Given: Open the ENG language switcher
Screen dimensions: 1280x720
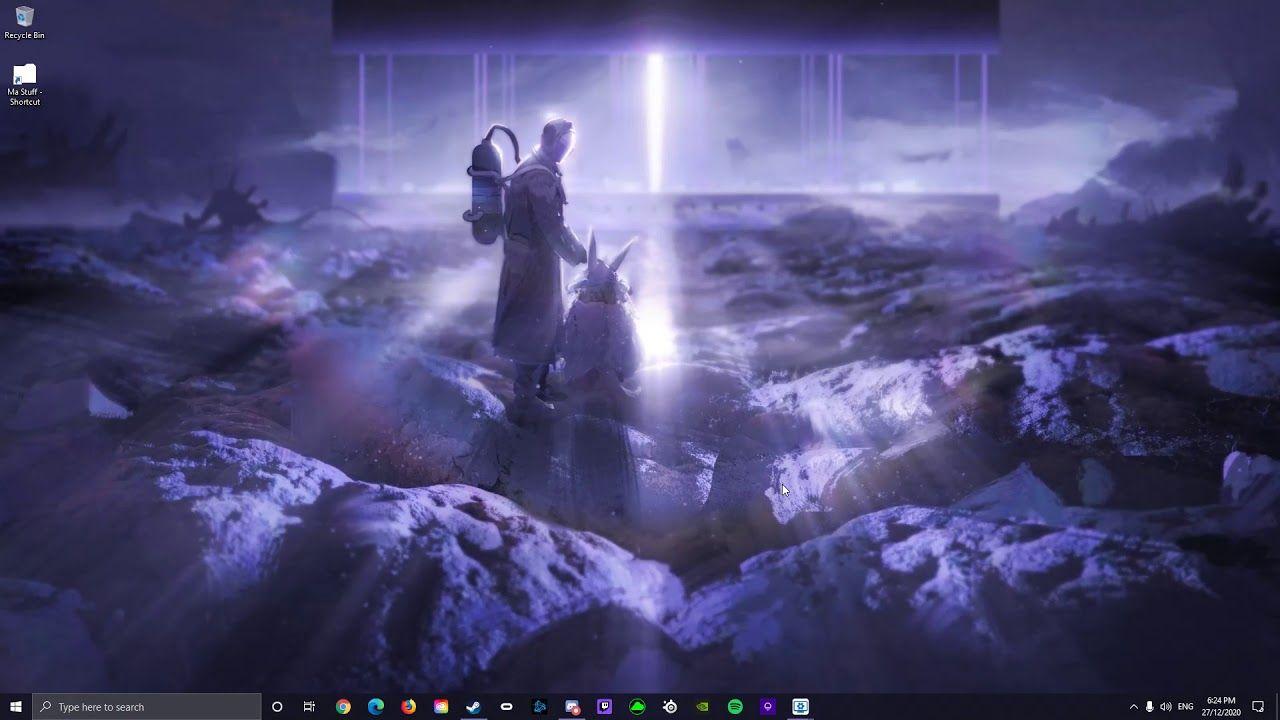Looking at the screenshot, I should pyautogui.click(x=1185, y=707).
